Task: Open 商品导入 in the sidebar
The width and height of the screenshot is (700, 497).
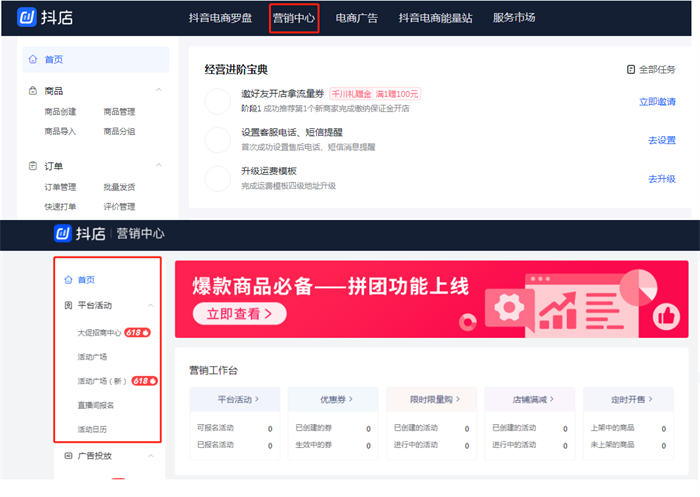Action: pyautogui.click(x=60, y=131)
